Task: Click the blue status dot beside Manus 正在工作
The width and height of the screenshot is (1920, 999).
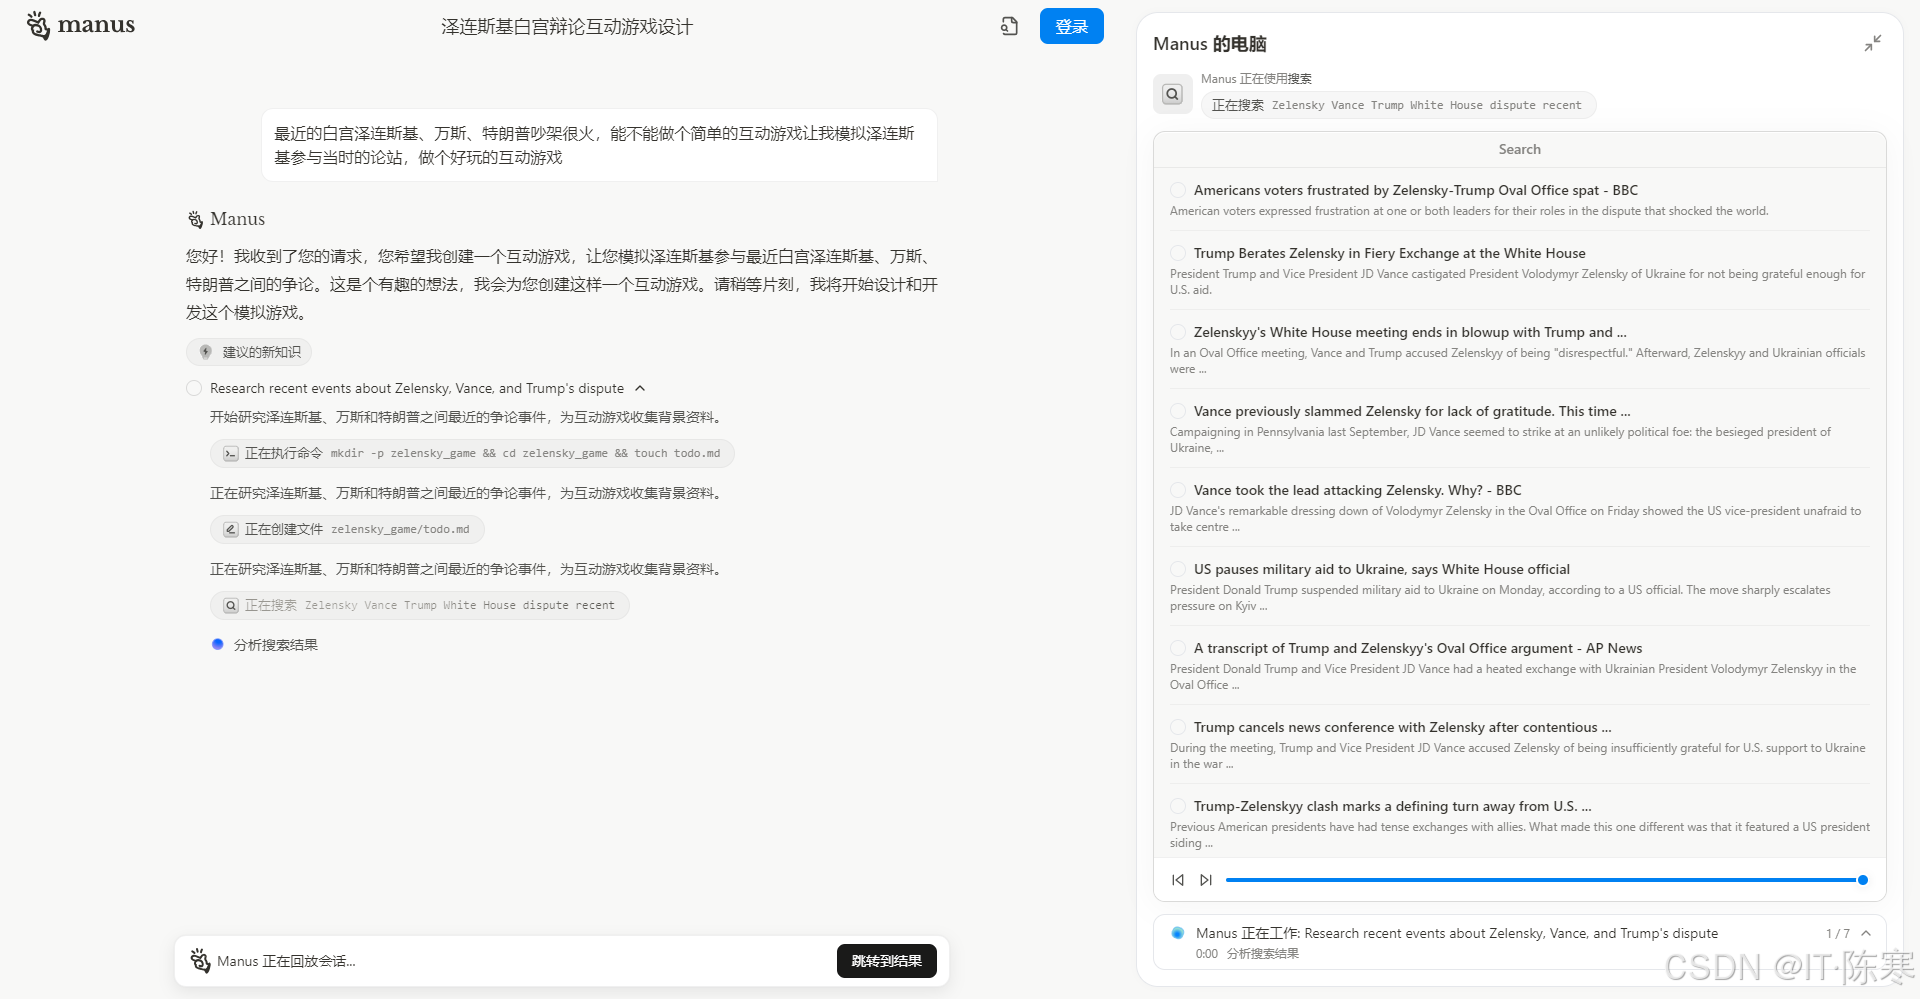Action: tap(1178, 933)
